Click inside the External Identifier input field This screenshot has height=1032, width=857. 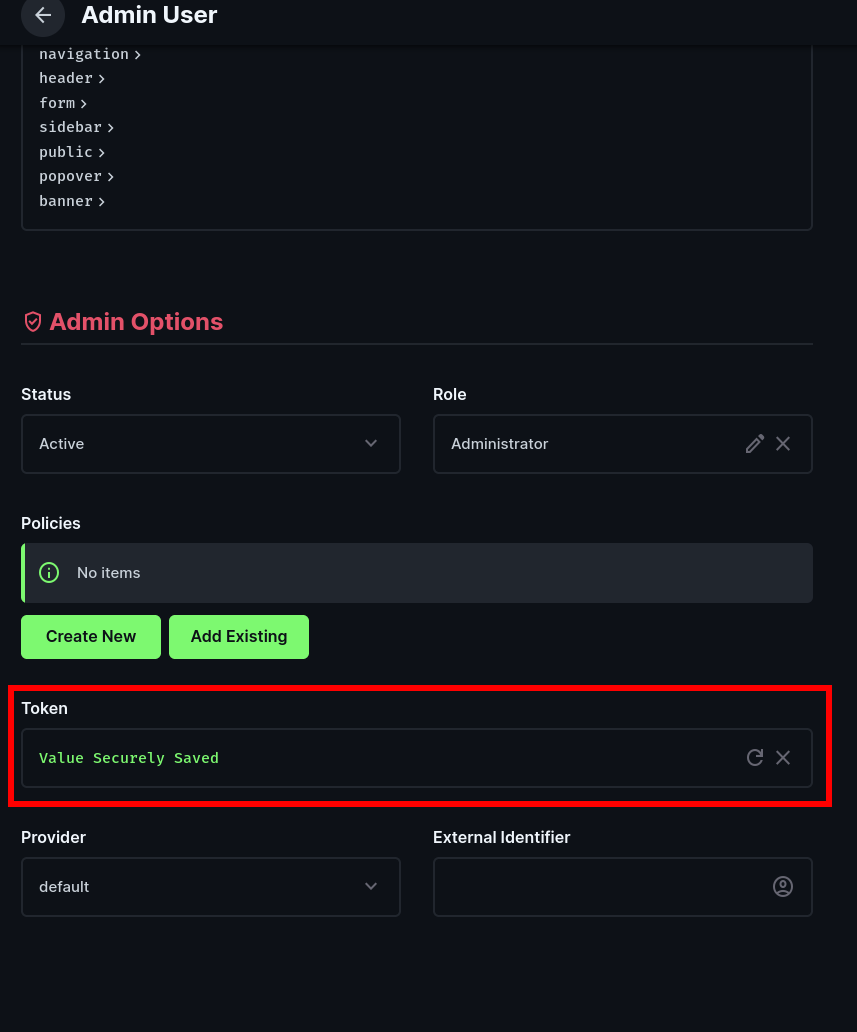pos(600,886)
